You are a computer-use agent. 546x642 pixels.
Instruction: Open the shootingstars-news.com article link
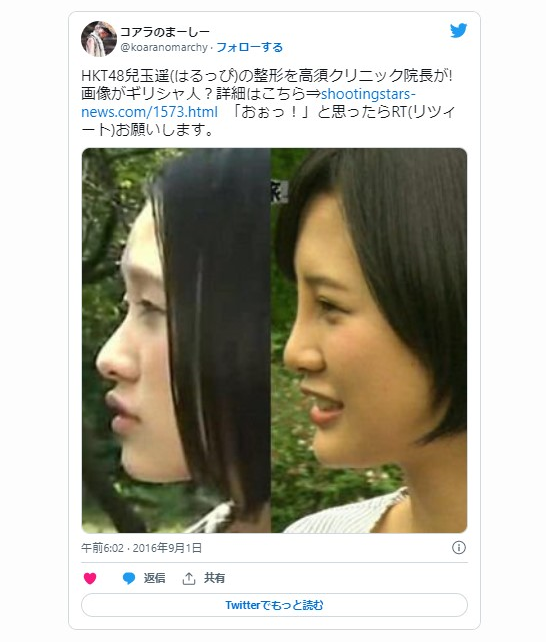[248, 103]
